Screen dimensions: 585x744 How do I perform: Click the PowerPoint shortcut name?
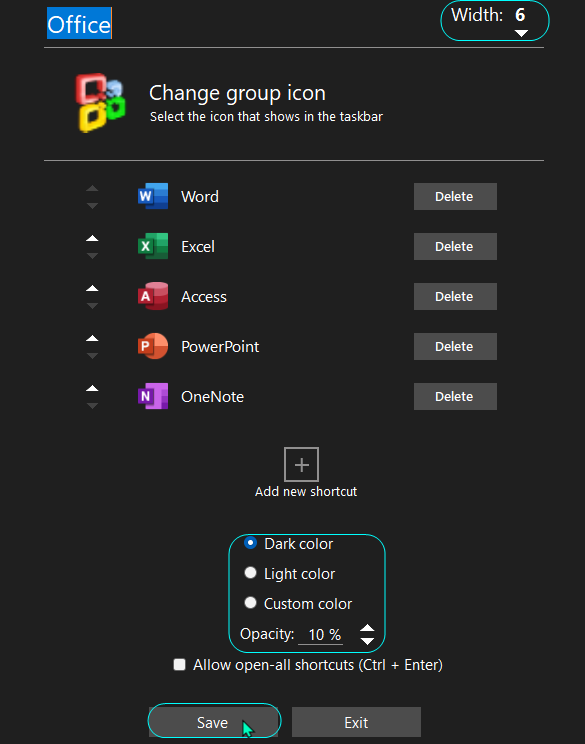(x=220, y=346)
